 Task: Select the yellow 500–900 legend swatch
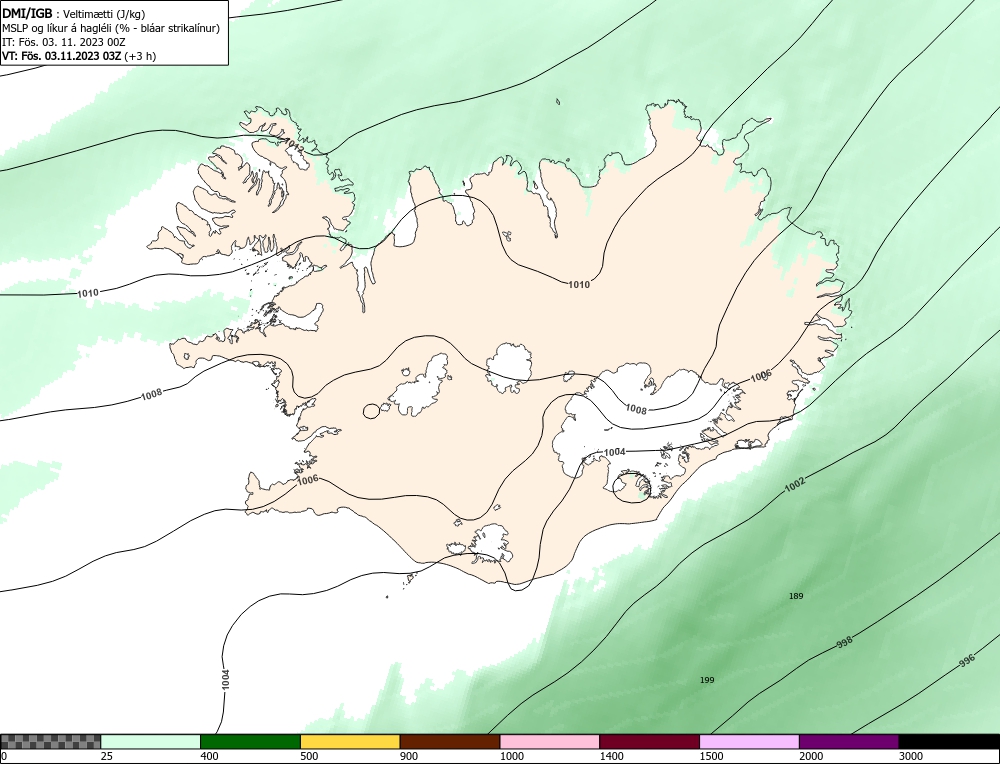pyautogui.click(x=350, y=742)
